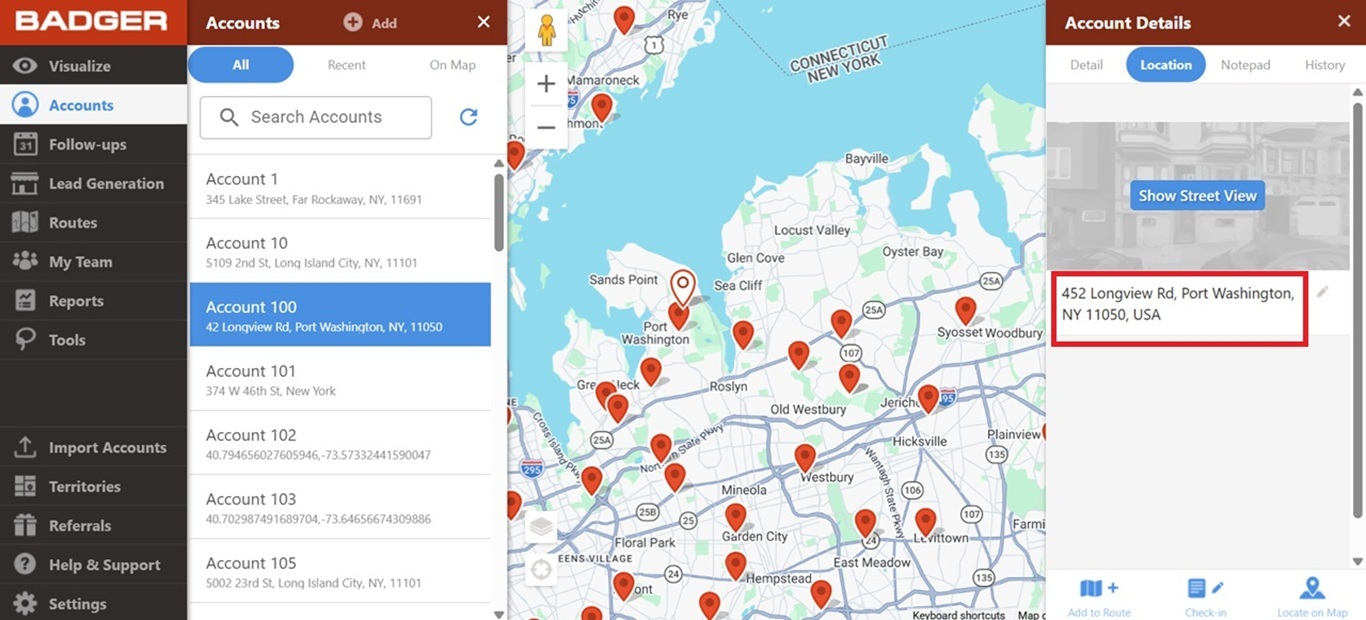1366x620 pixels.
Task: Click the 452 Longview Rd address text
Action: (1178, 304)
